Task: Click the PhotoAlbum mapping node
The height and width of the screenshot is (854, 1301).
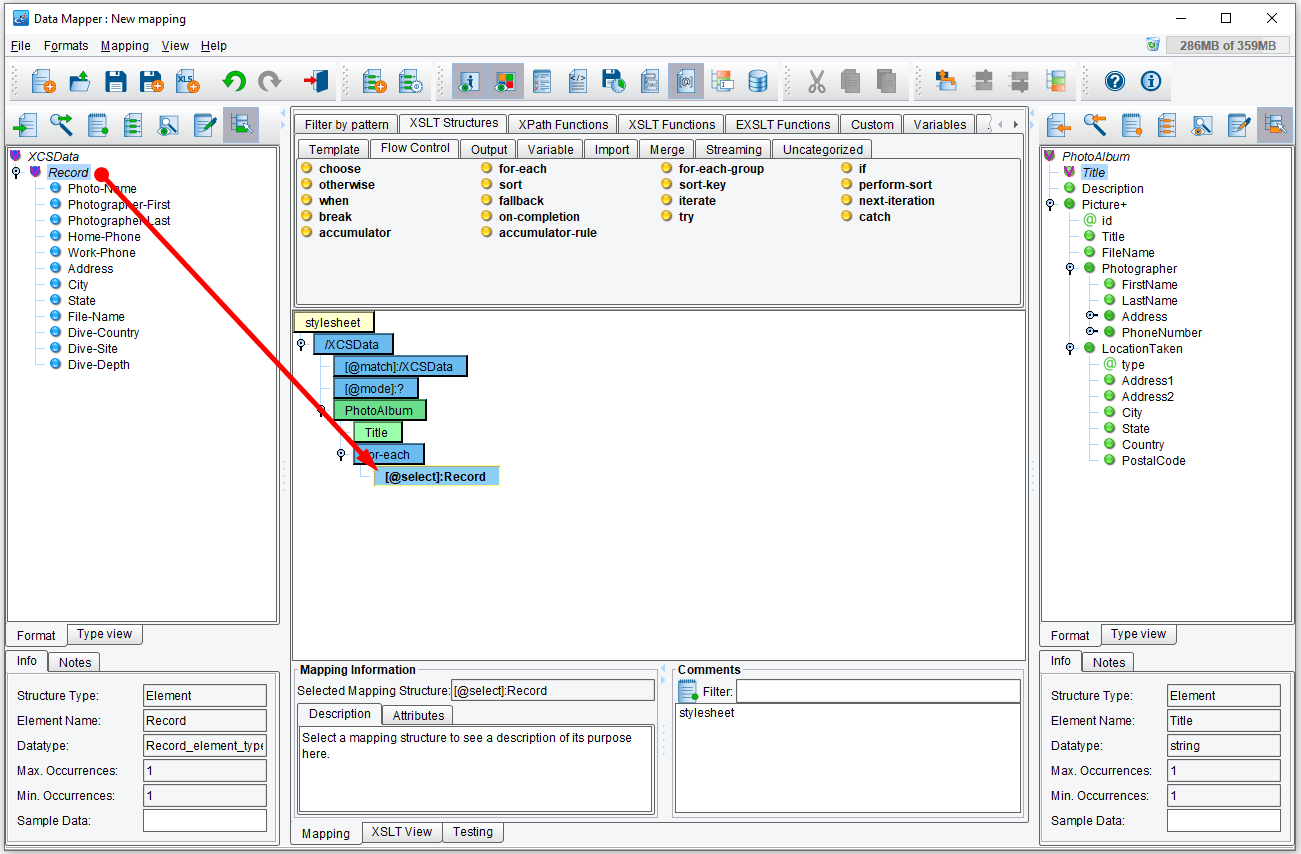Action: point(379,410)
